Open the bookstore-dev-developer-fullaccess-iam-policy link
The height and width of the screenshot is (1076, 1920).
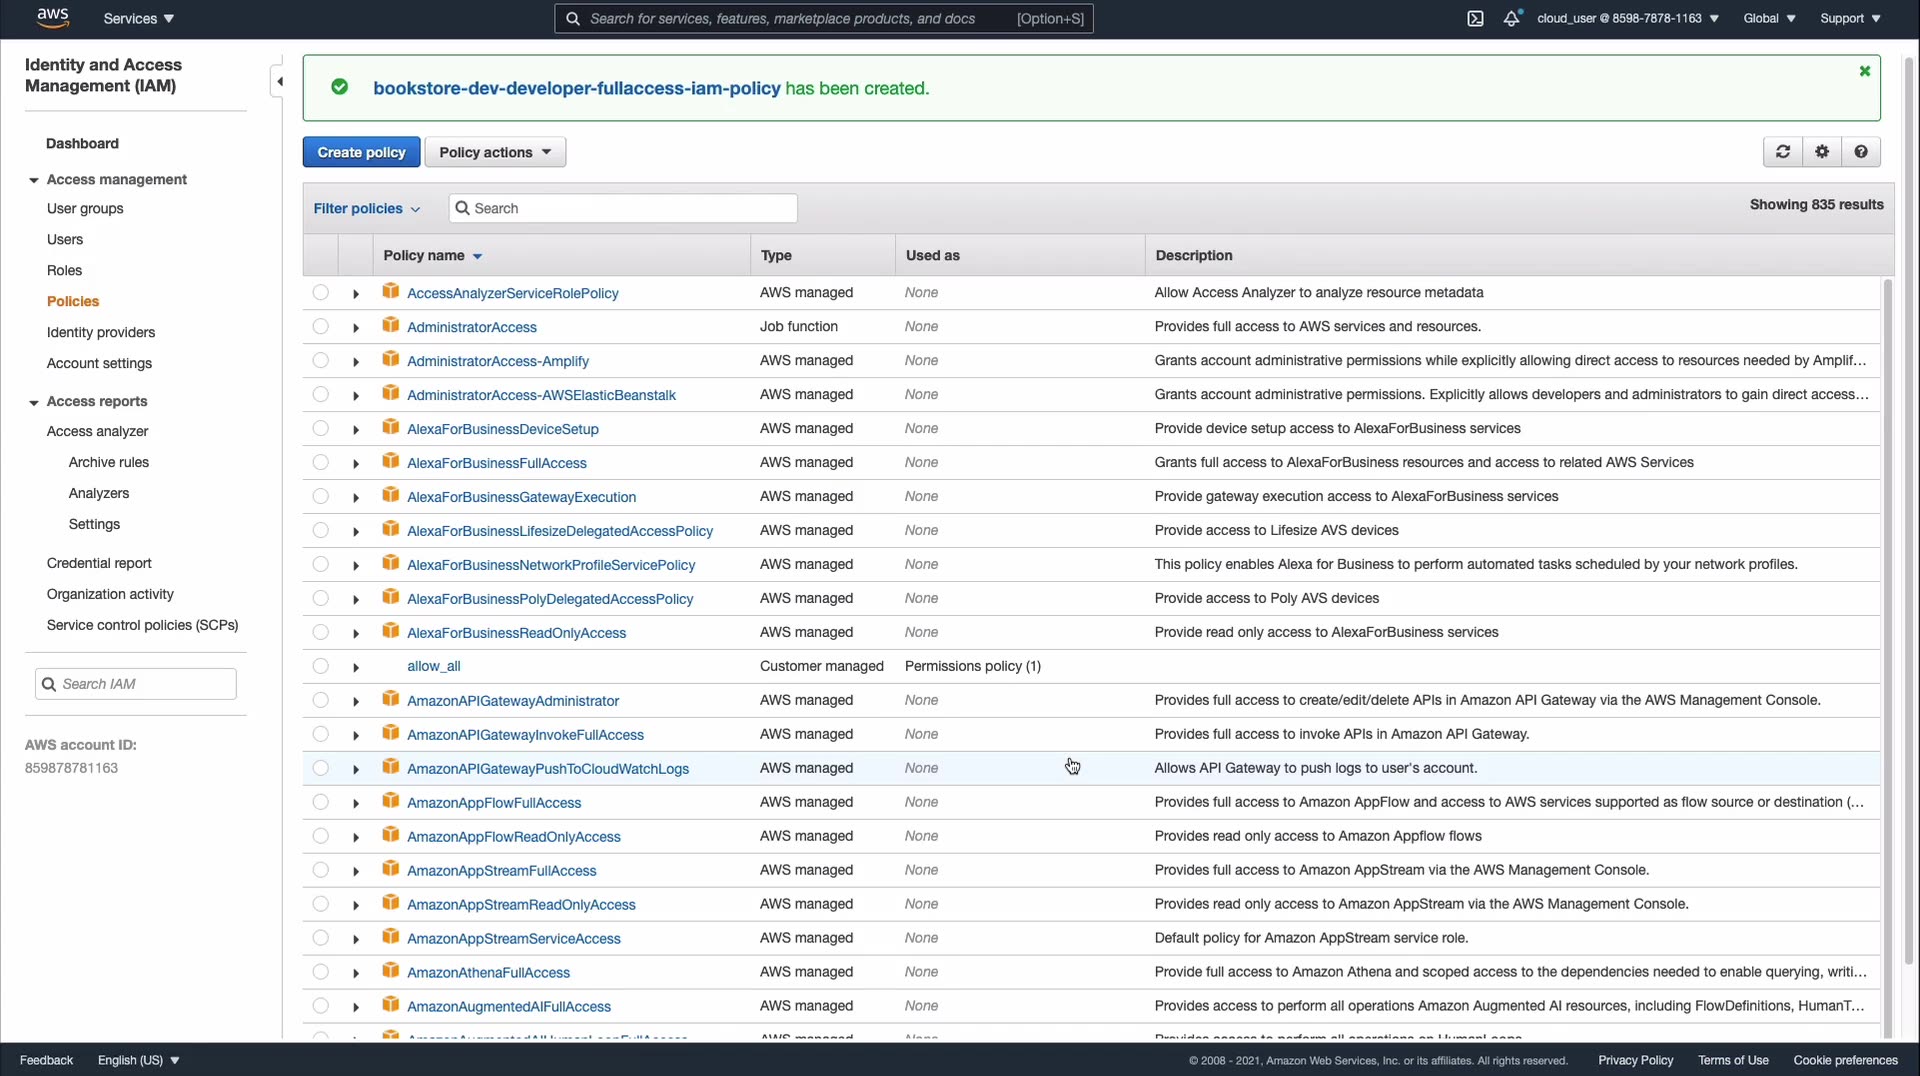tap(576, 88)
